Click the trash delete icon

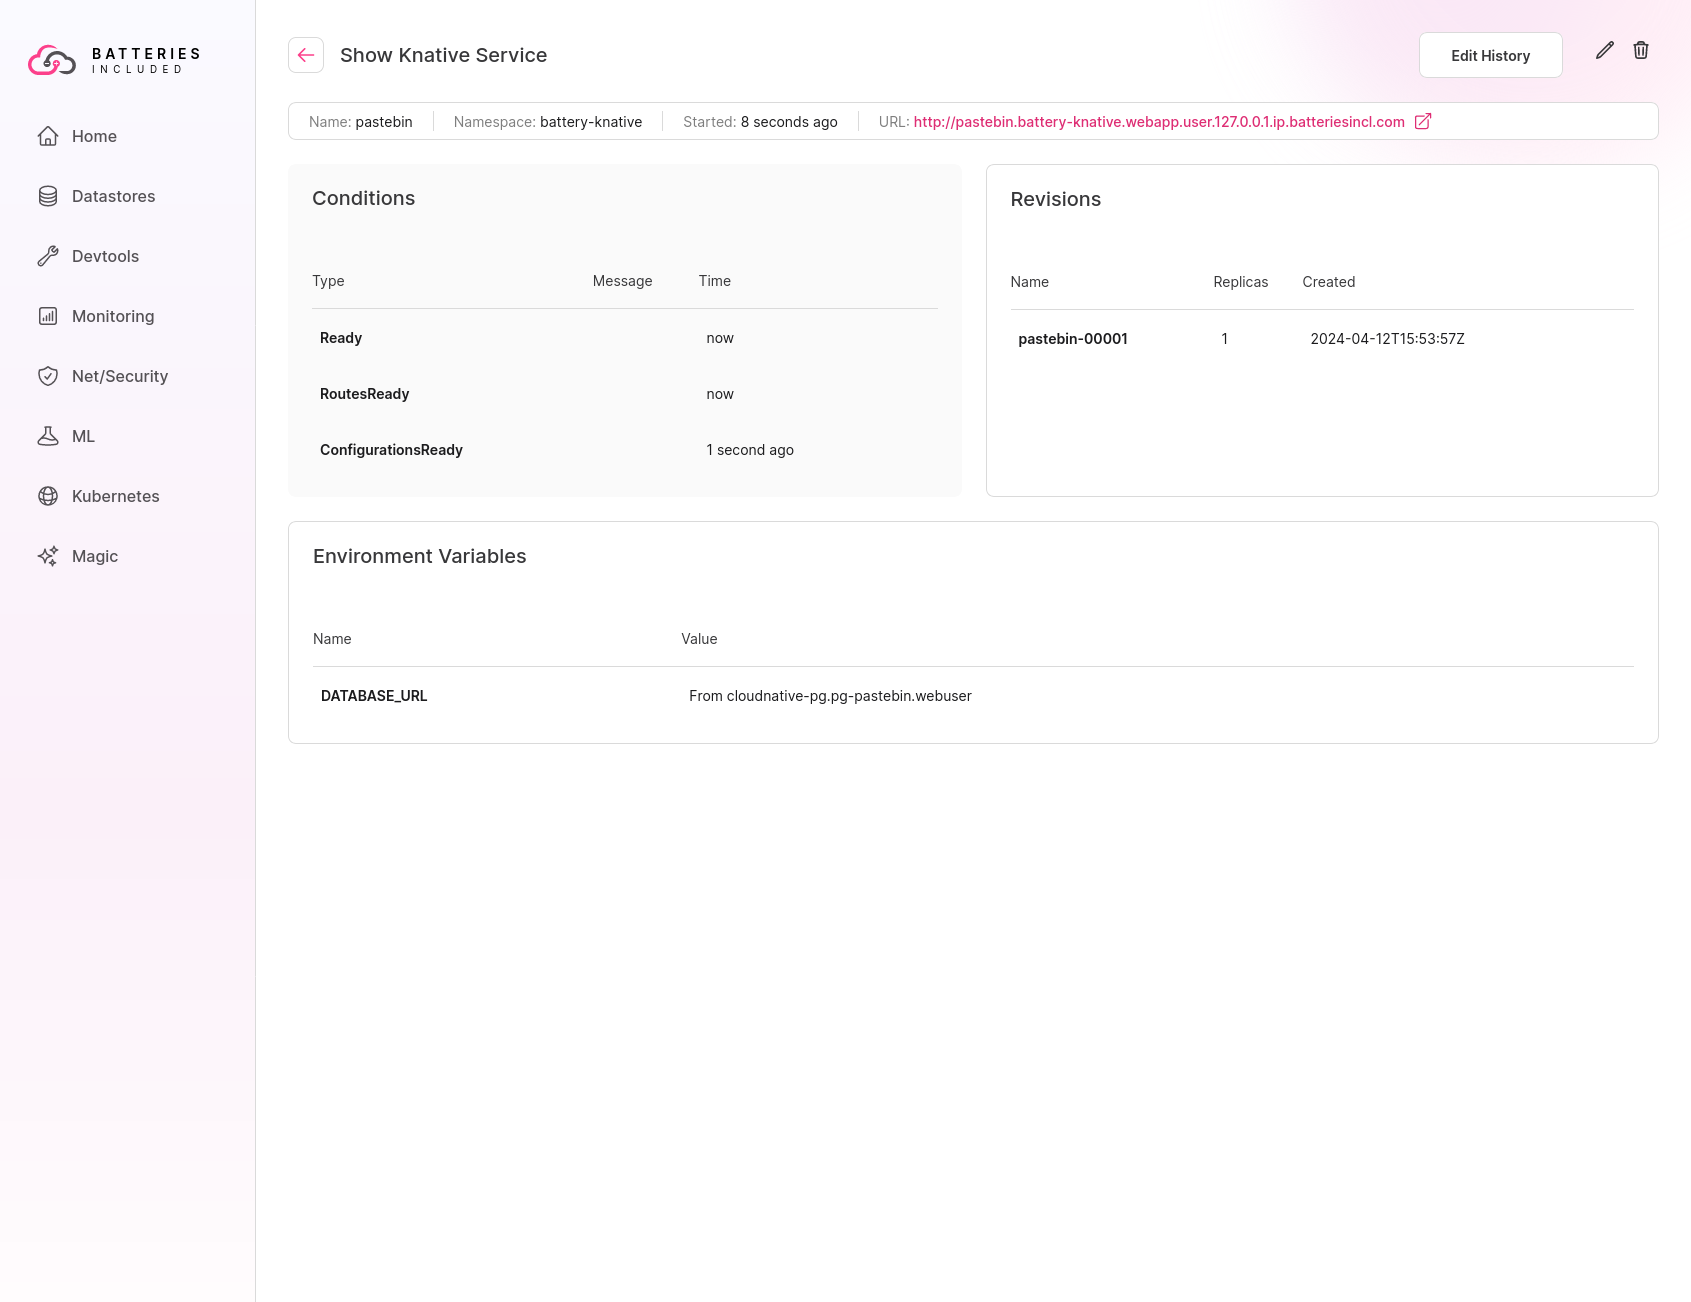point(1641,51)
